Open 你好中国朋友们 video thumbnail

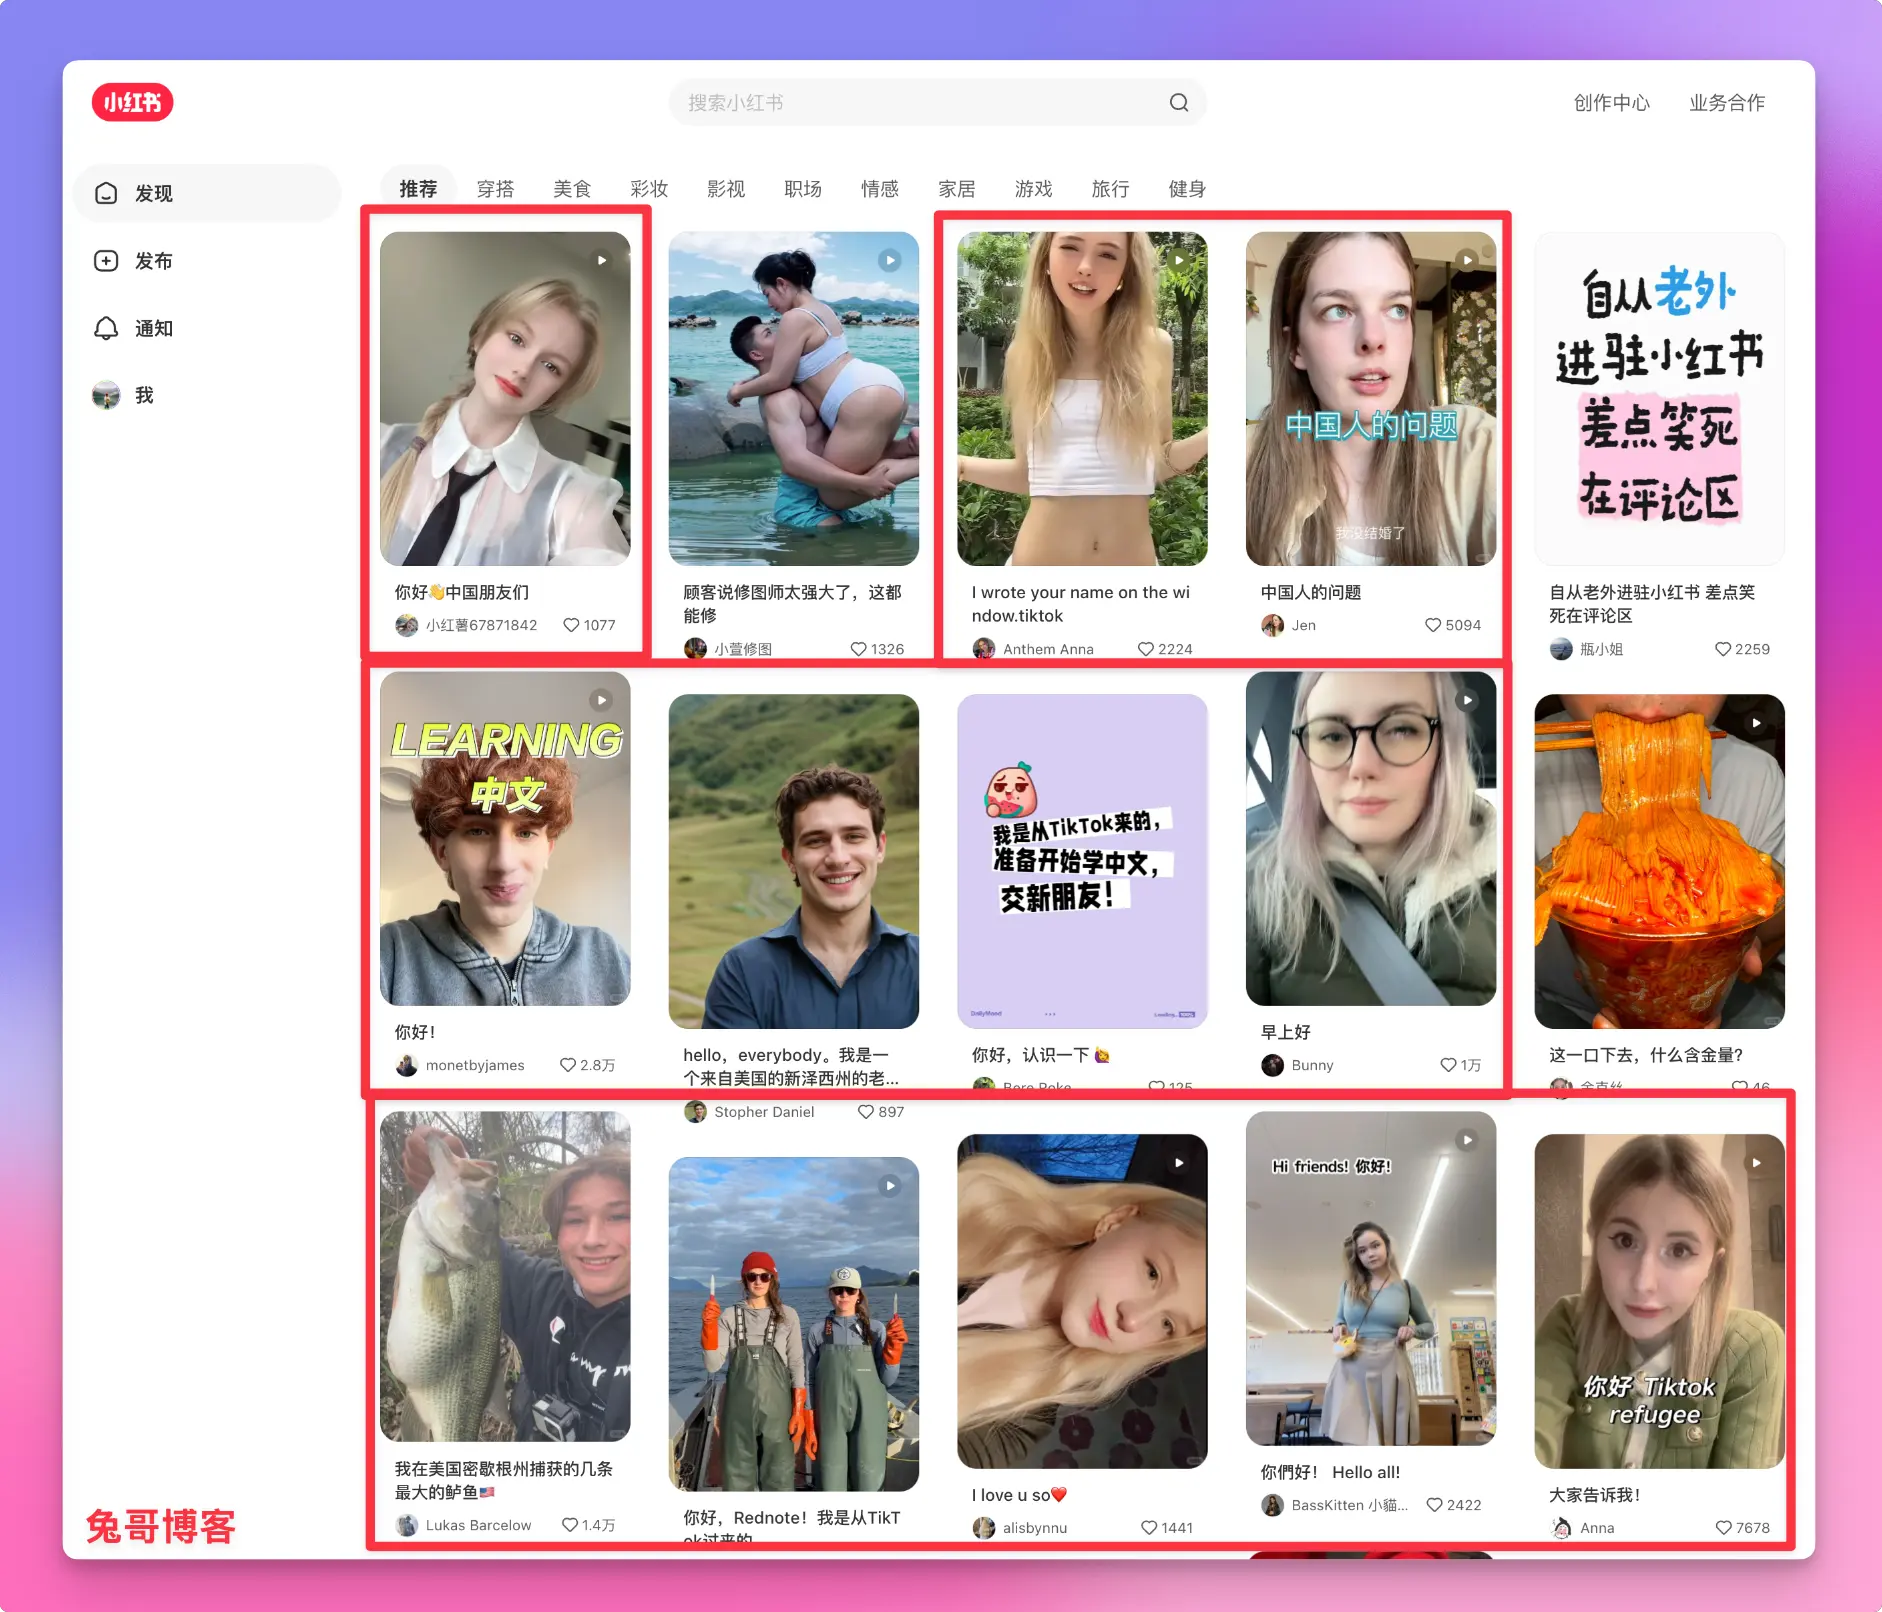505,399
